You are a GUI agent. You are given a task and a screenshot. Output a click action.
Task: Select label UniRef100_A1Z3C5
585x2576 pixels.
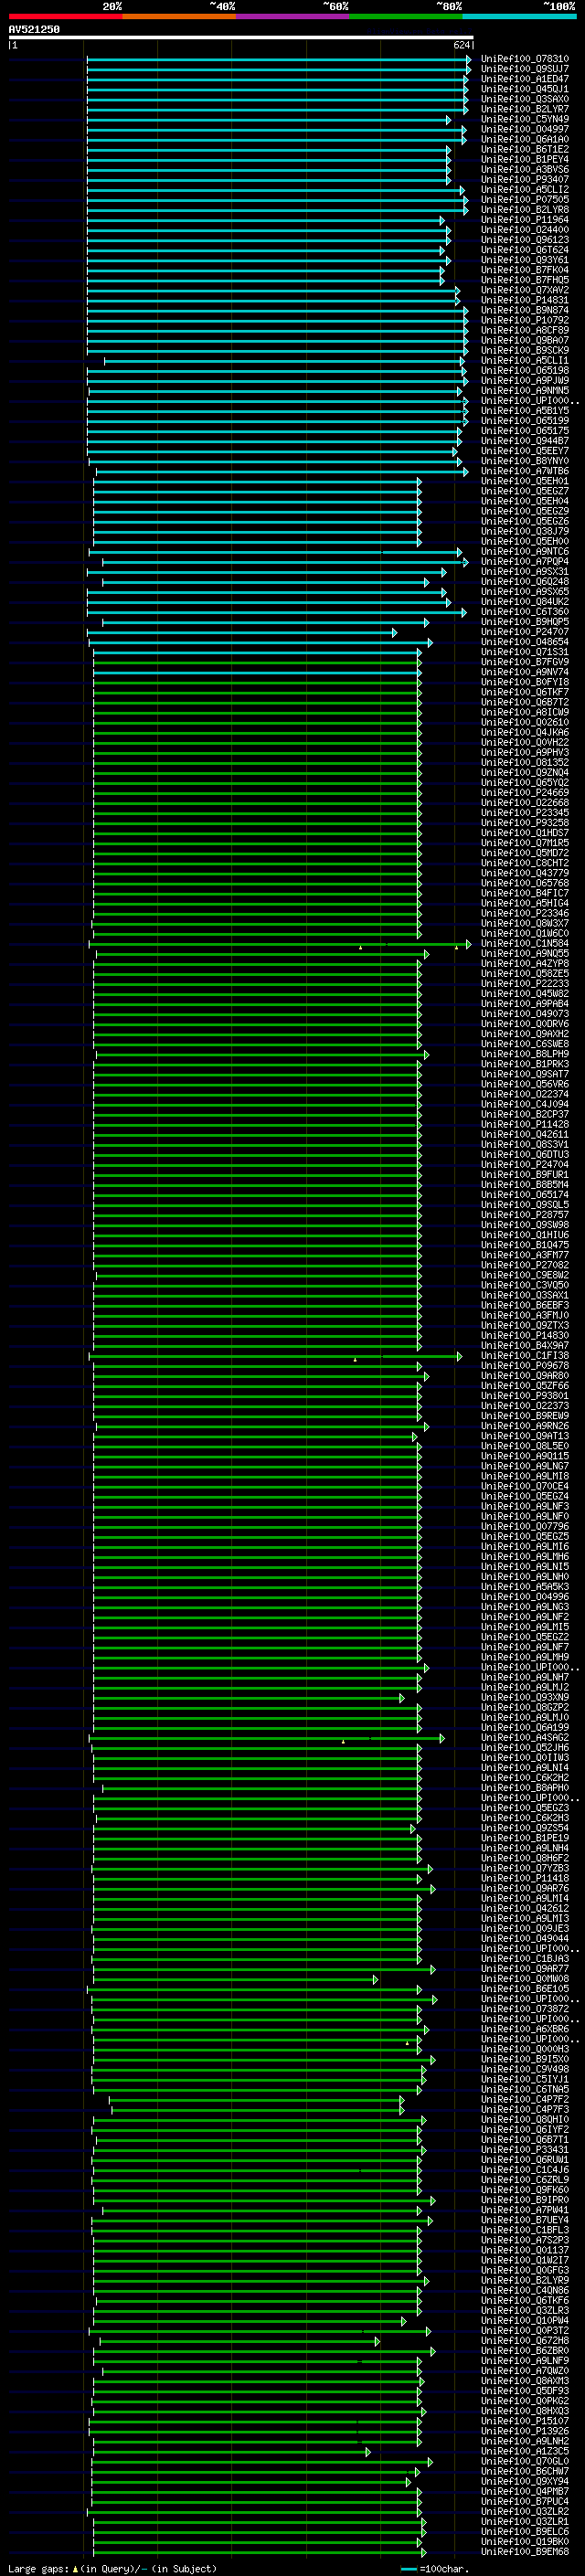[x=525, y=2452]
